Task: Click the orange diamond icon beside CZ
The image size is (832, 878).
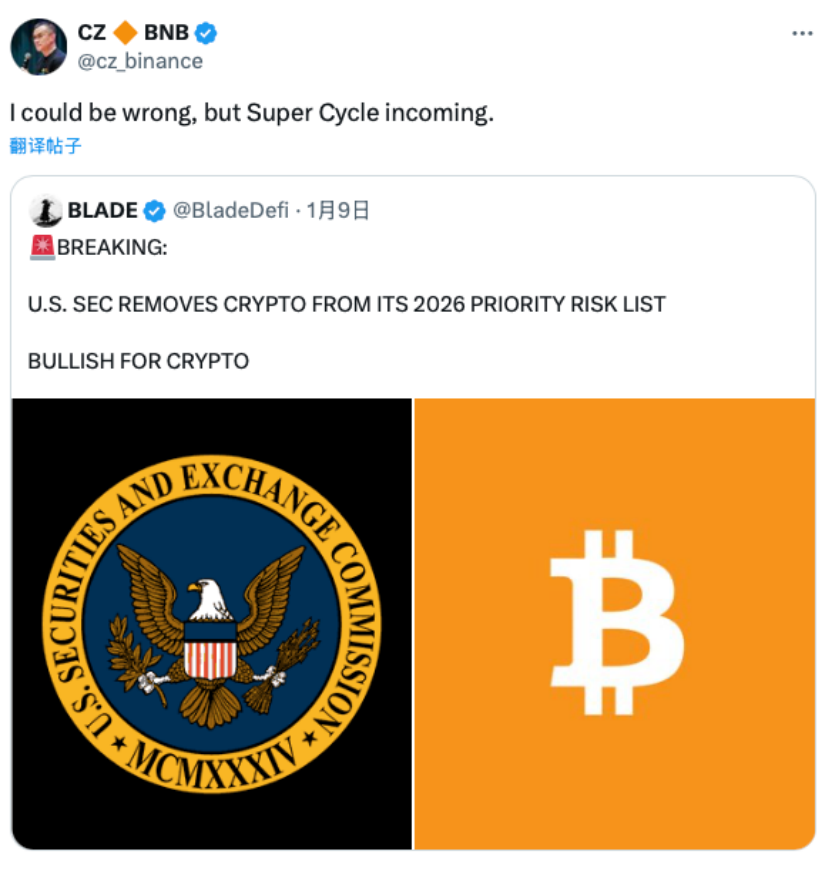Action: click(x=124, y=33)
